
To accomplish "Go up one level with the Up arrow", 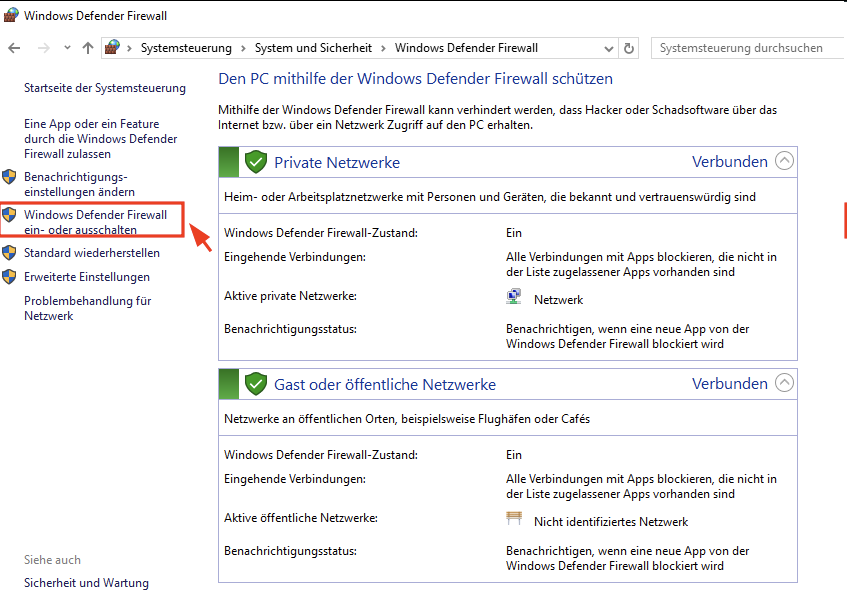I will [88, 48].
